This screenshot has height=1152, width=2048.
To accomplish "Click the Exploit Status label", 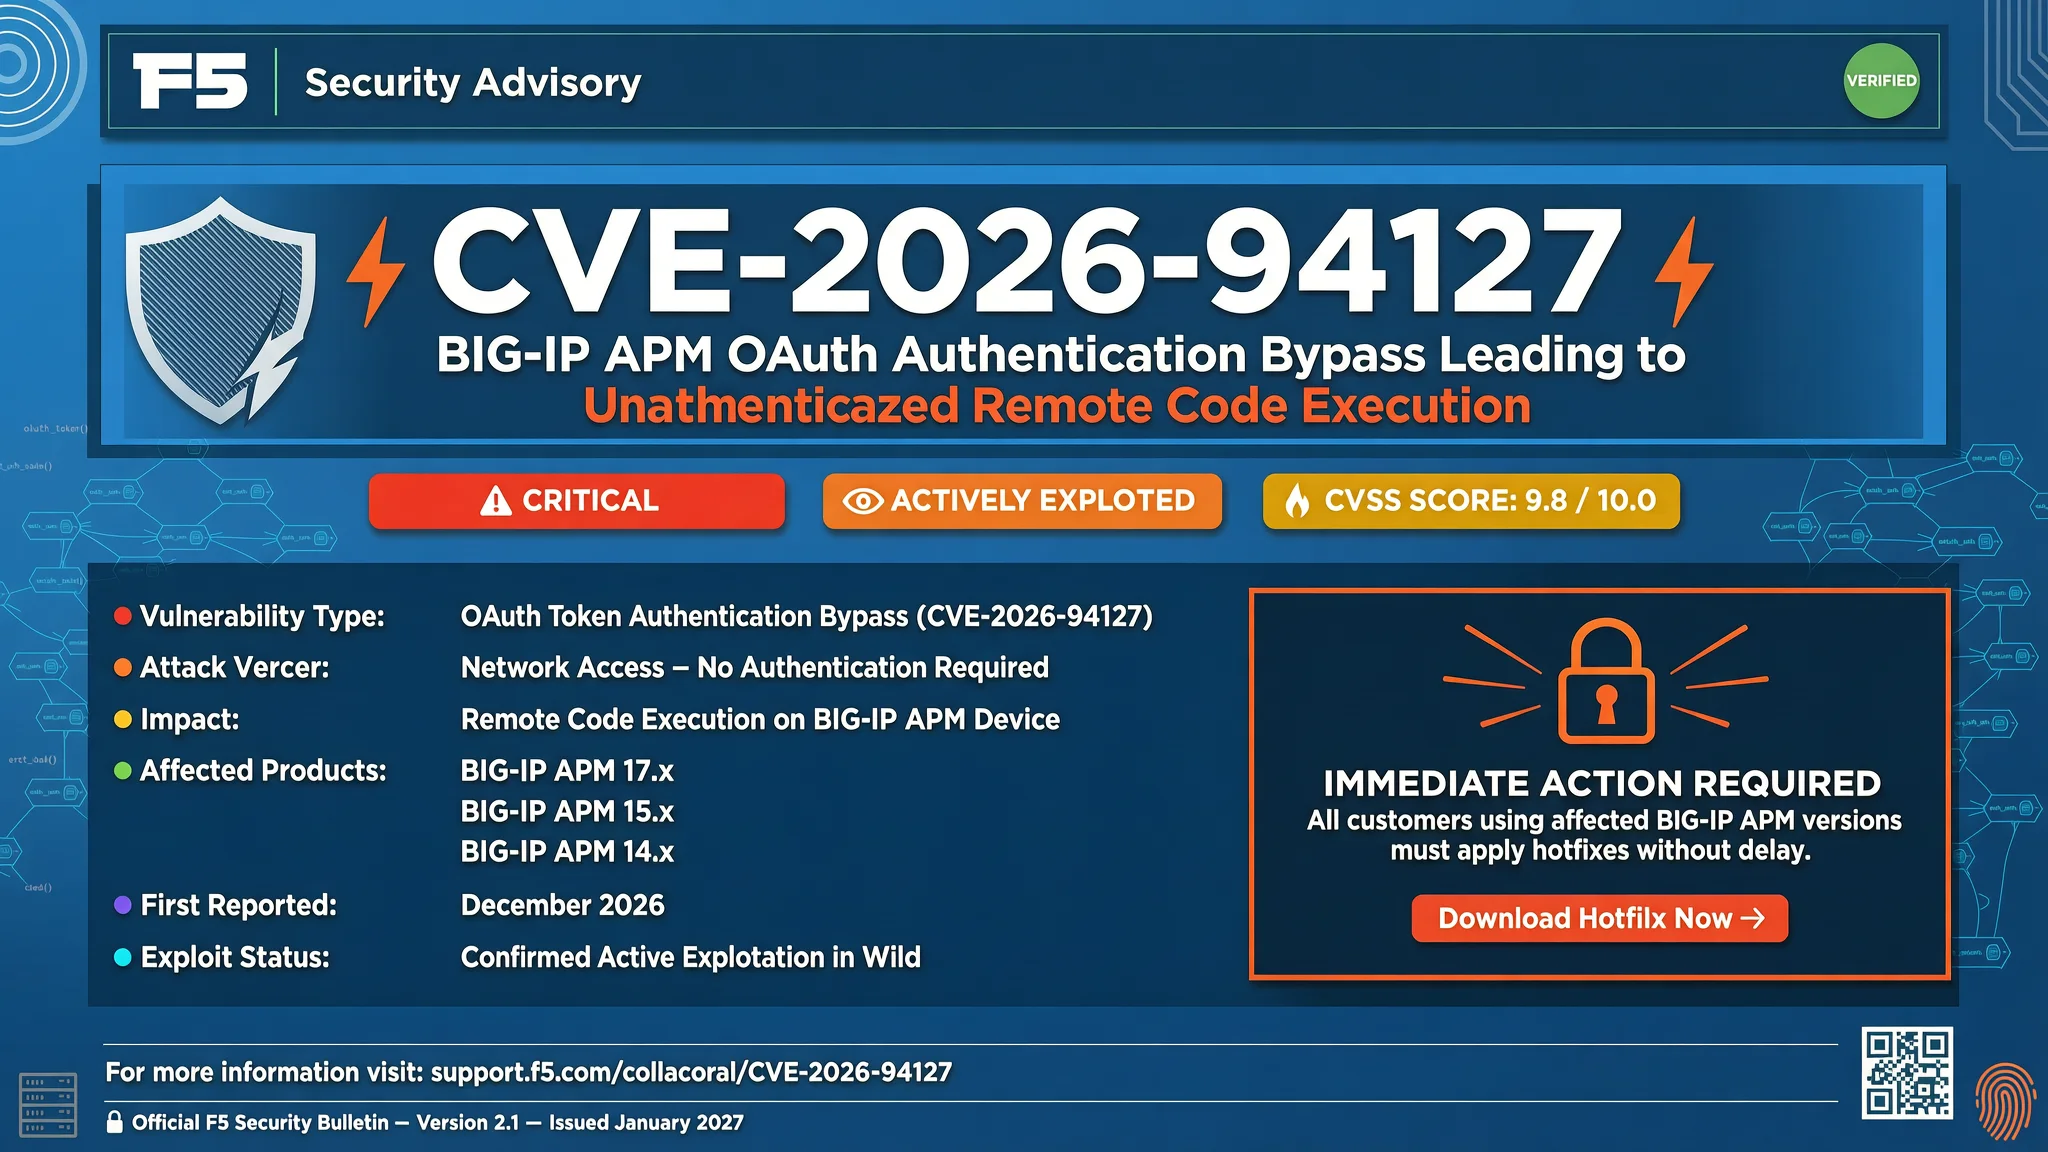I will tap(235, 958).
